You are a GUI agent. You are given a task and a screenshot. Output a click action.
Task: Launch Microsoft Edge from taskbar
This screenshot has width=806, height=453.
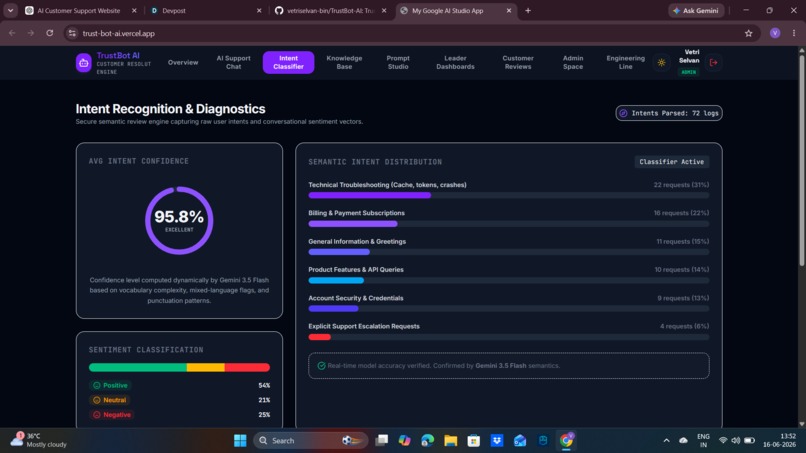428,441
